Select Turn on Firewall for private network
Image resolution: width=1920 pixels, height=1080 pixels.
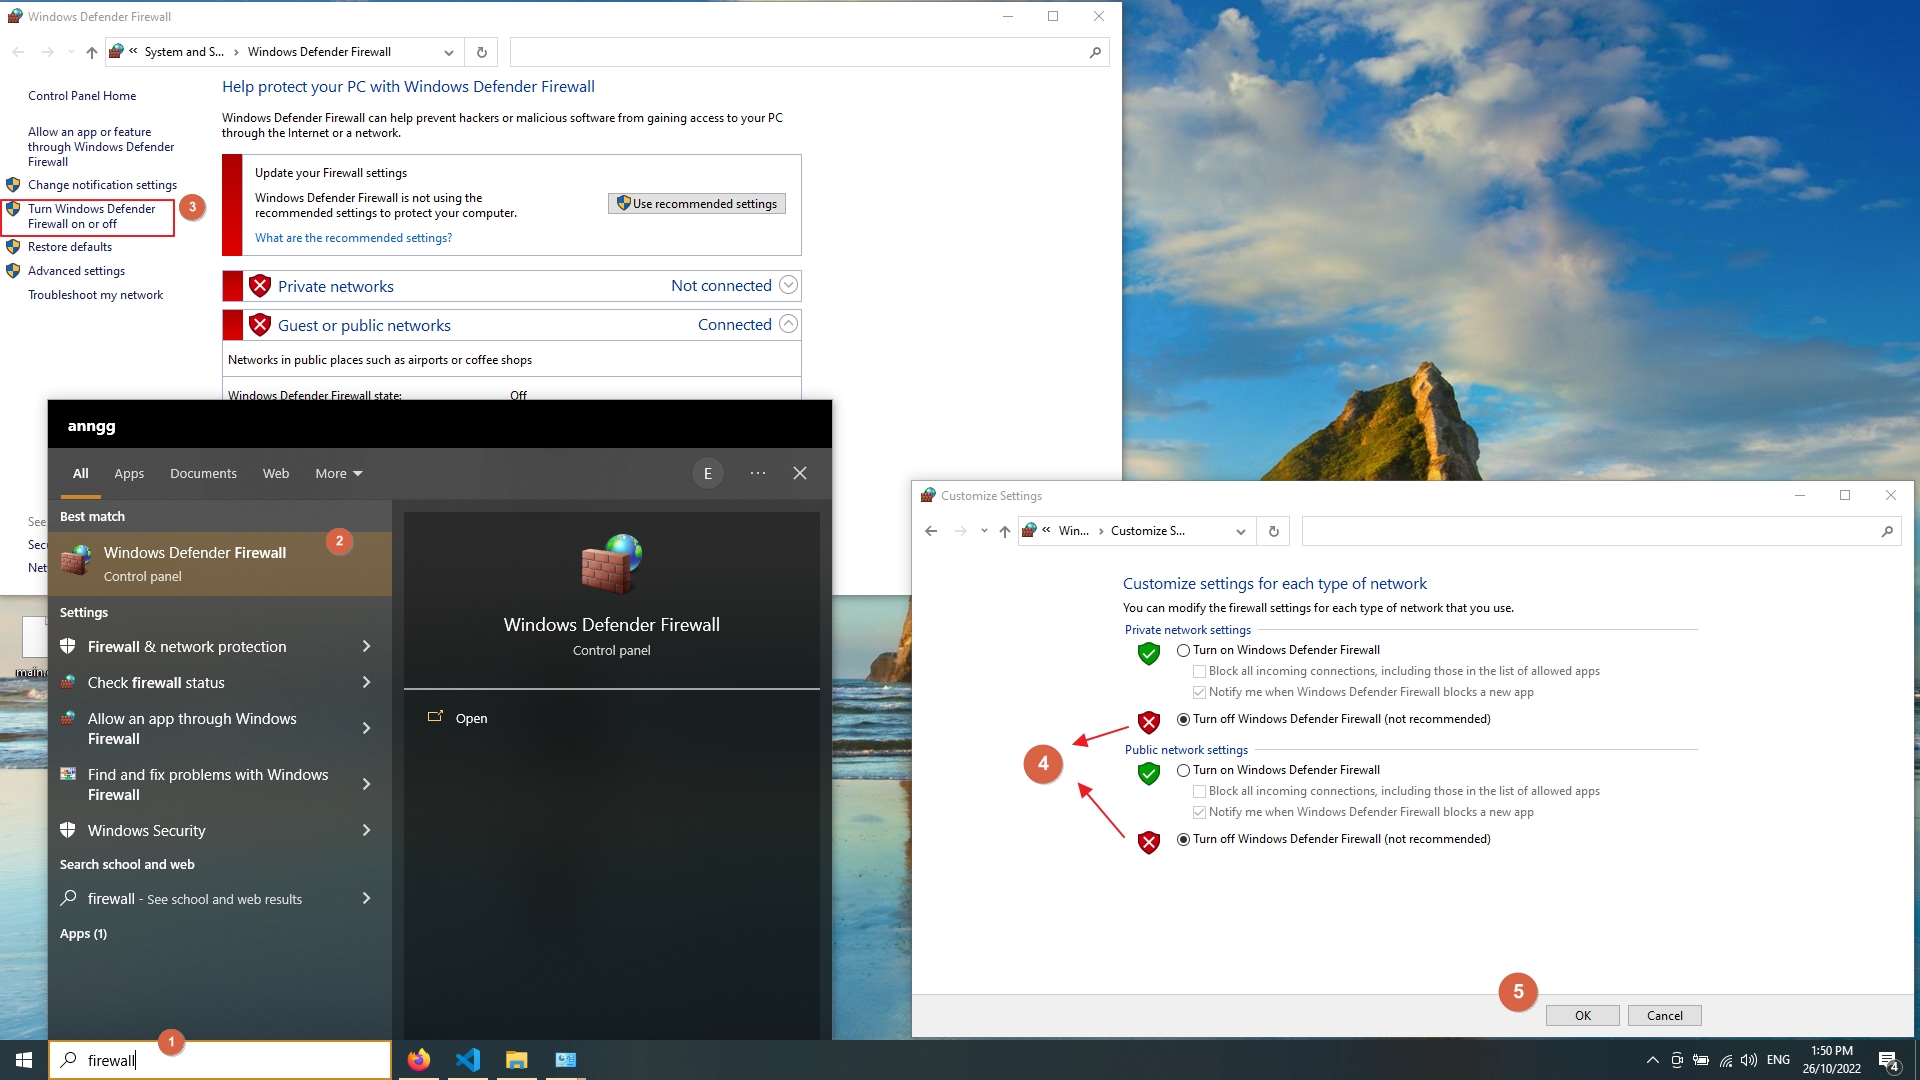click(x=1184, y=650)
